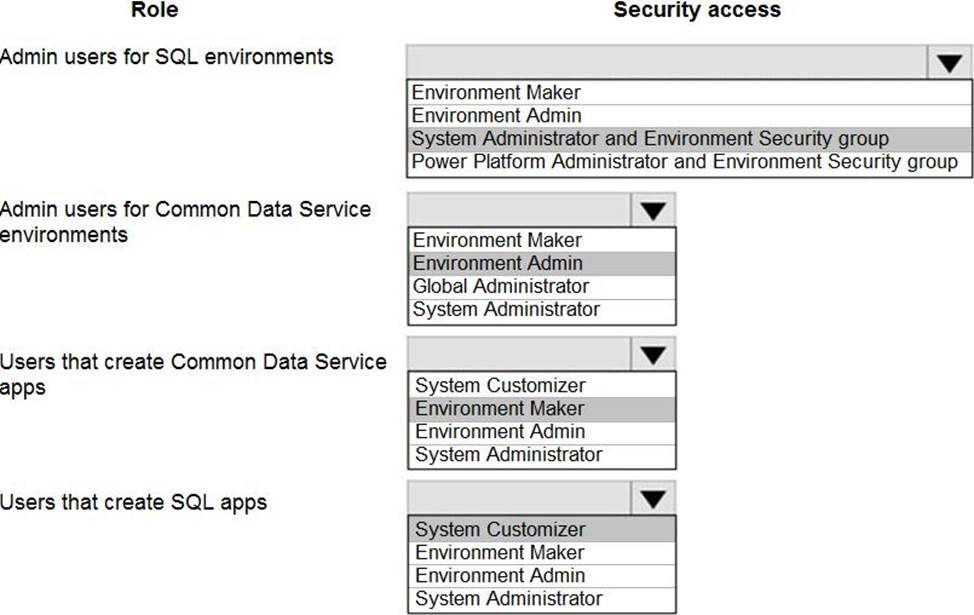Choose Environment Maker for Common Data Service admins
This screenshot has width=974, height=615.
(x=497, y=240)
